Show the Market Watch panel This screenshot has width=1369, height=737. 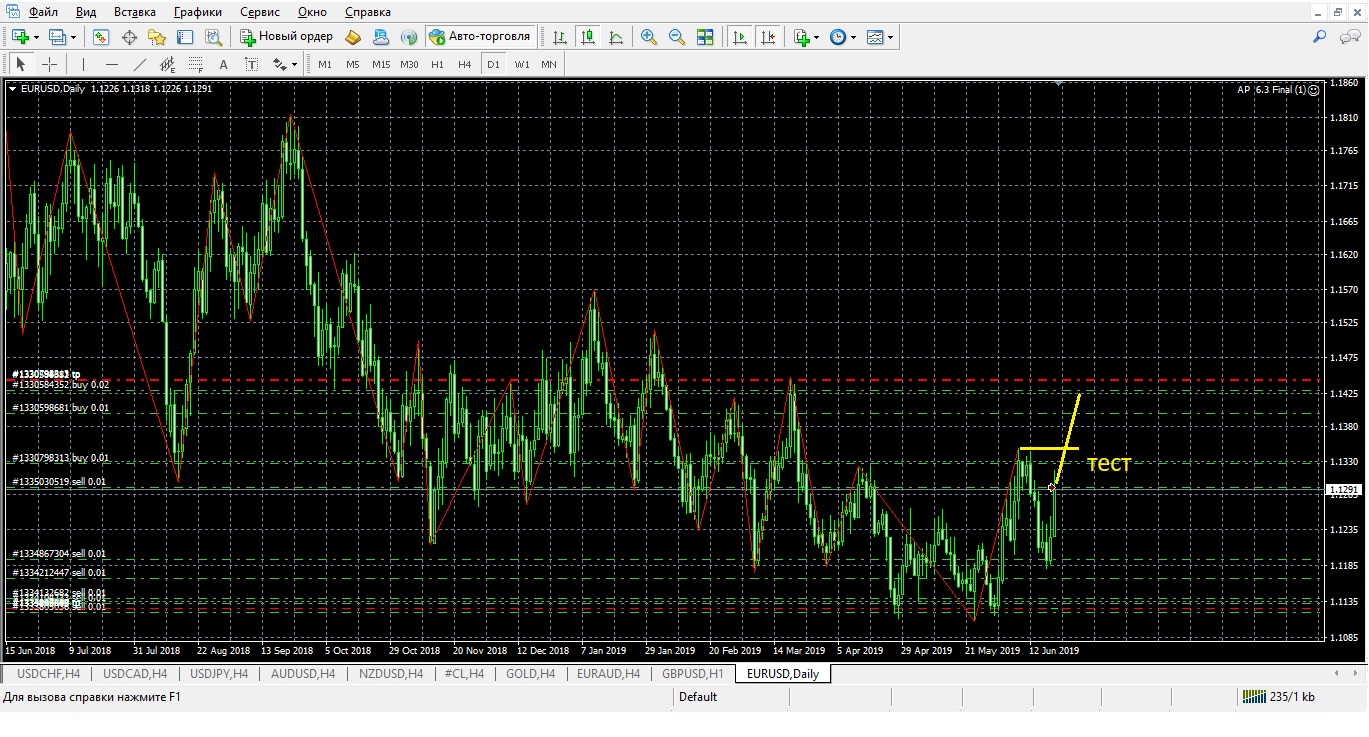[101, 37]
